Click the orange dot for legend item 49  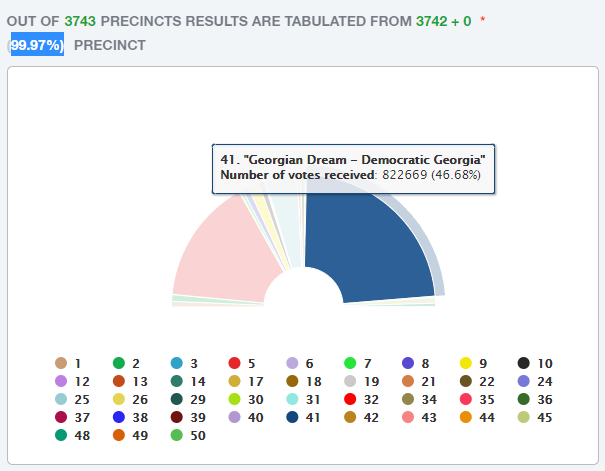click(x=119, y=435)
